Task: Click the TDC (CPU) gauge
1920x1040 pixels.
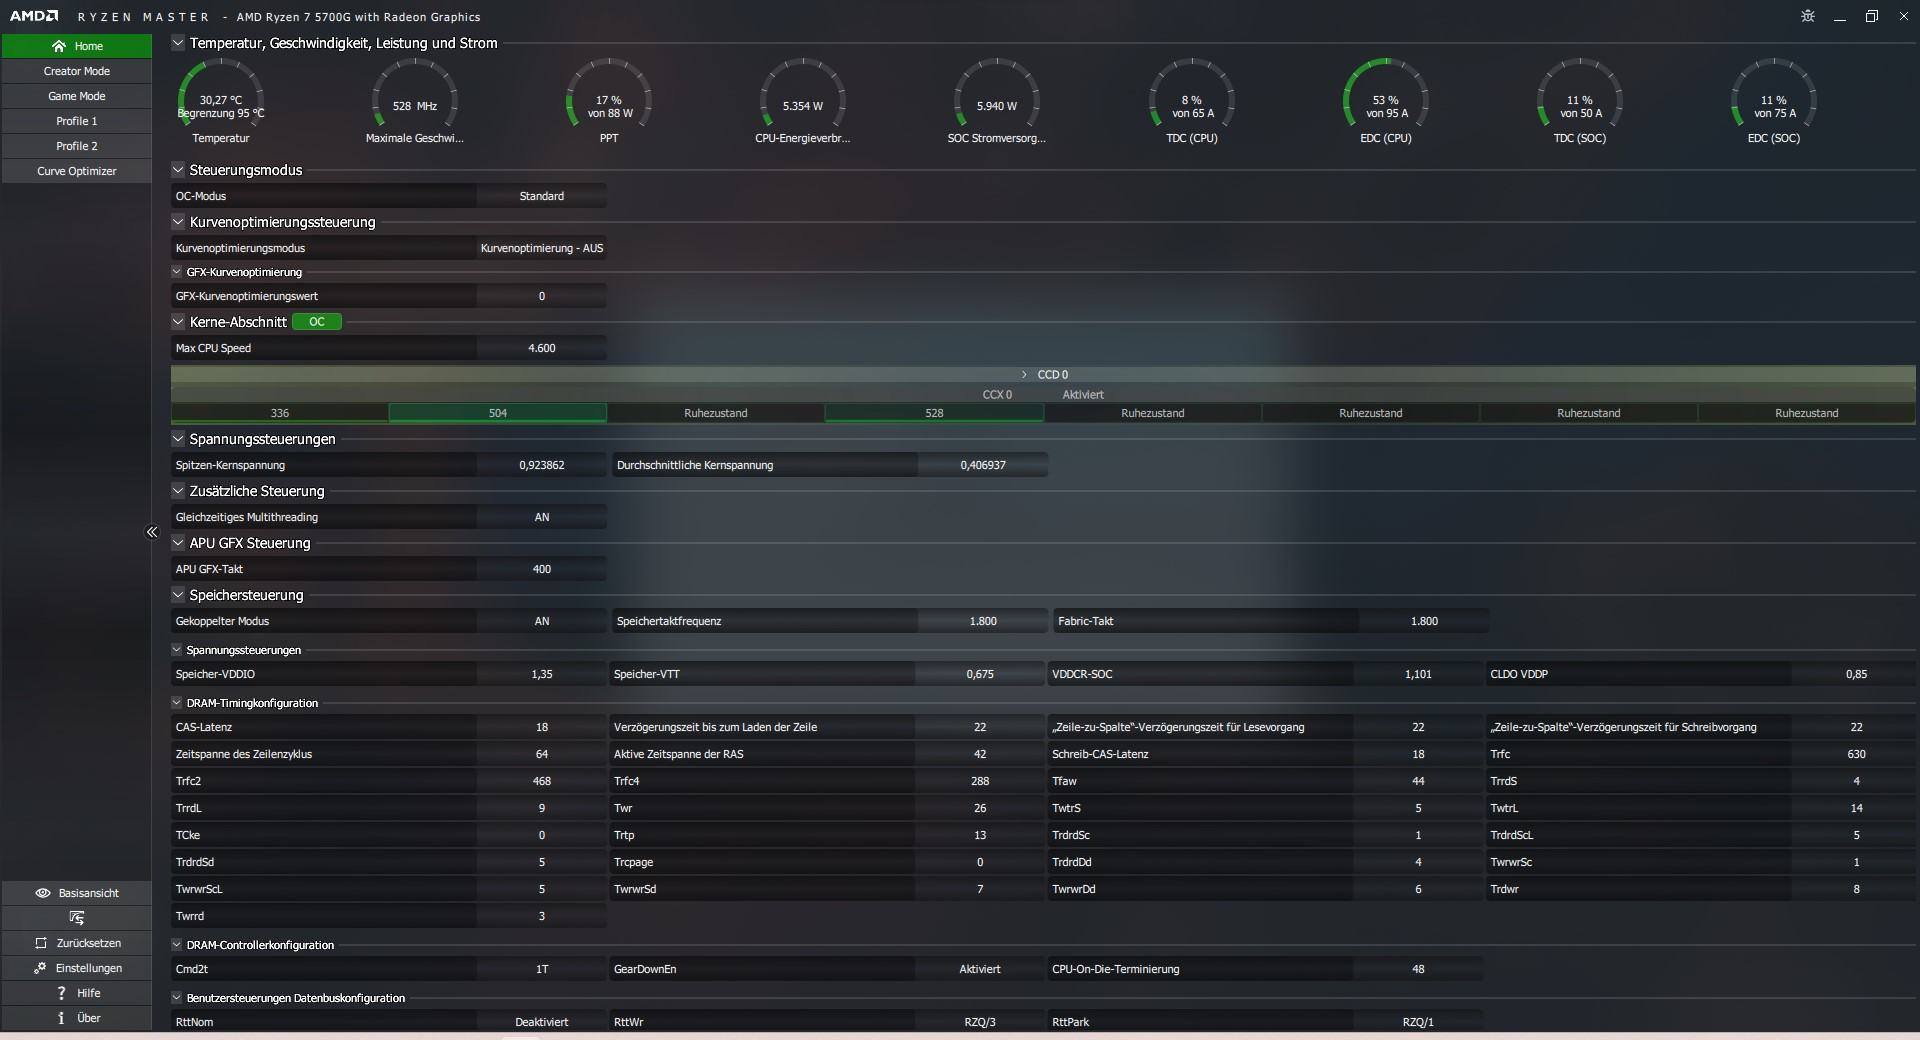Action: click(x=1191, y=101)
